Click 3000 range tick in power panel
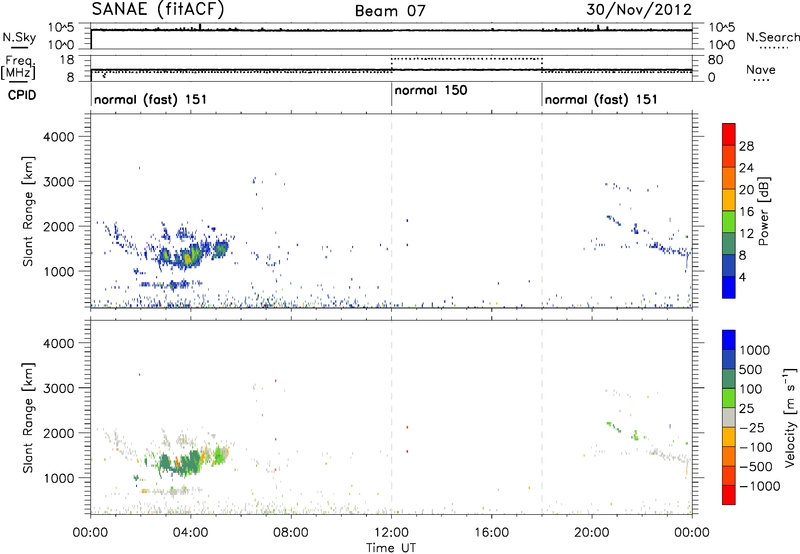This screenshot has width=800, height=554. (x=59, y=182)
